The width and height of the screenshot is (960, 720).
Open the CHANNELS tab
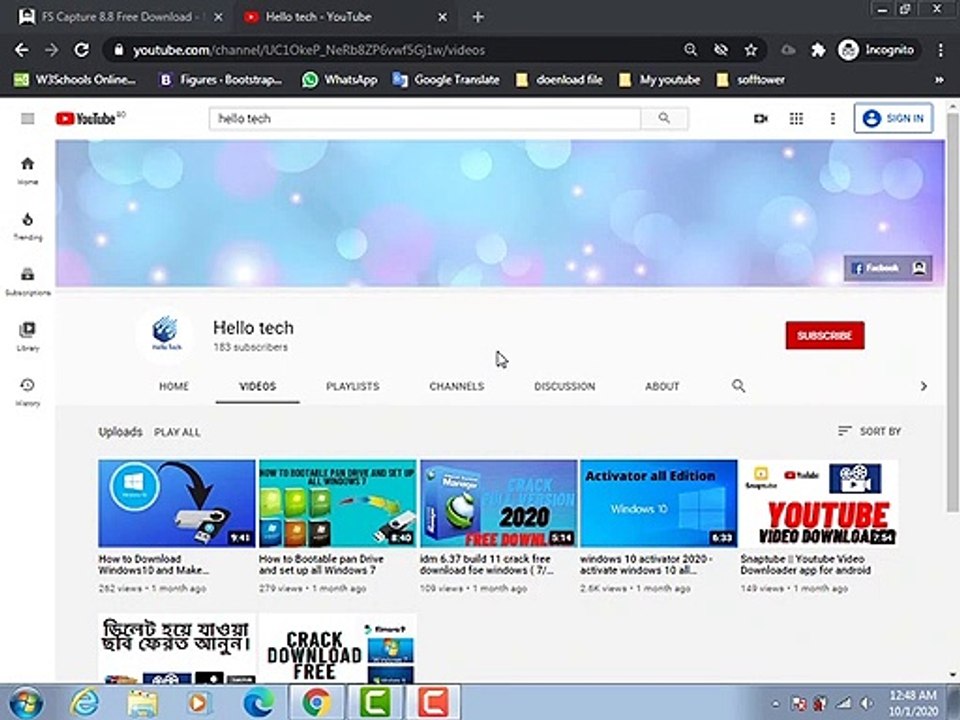(457, 386)
